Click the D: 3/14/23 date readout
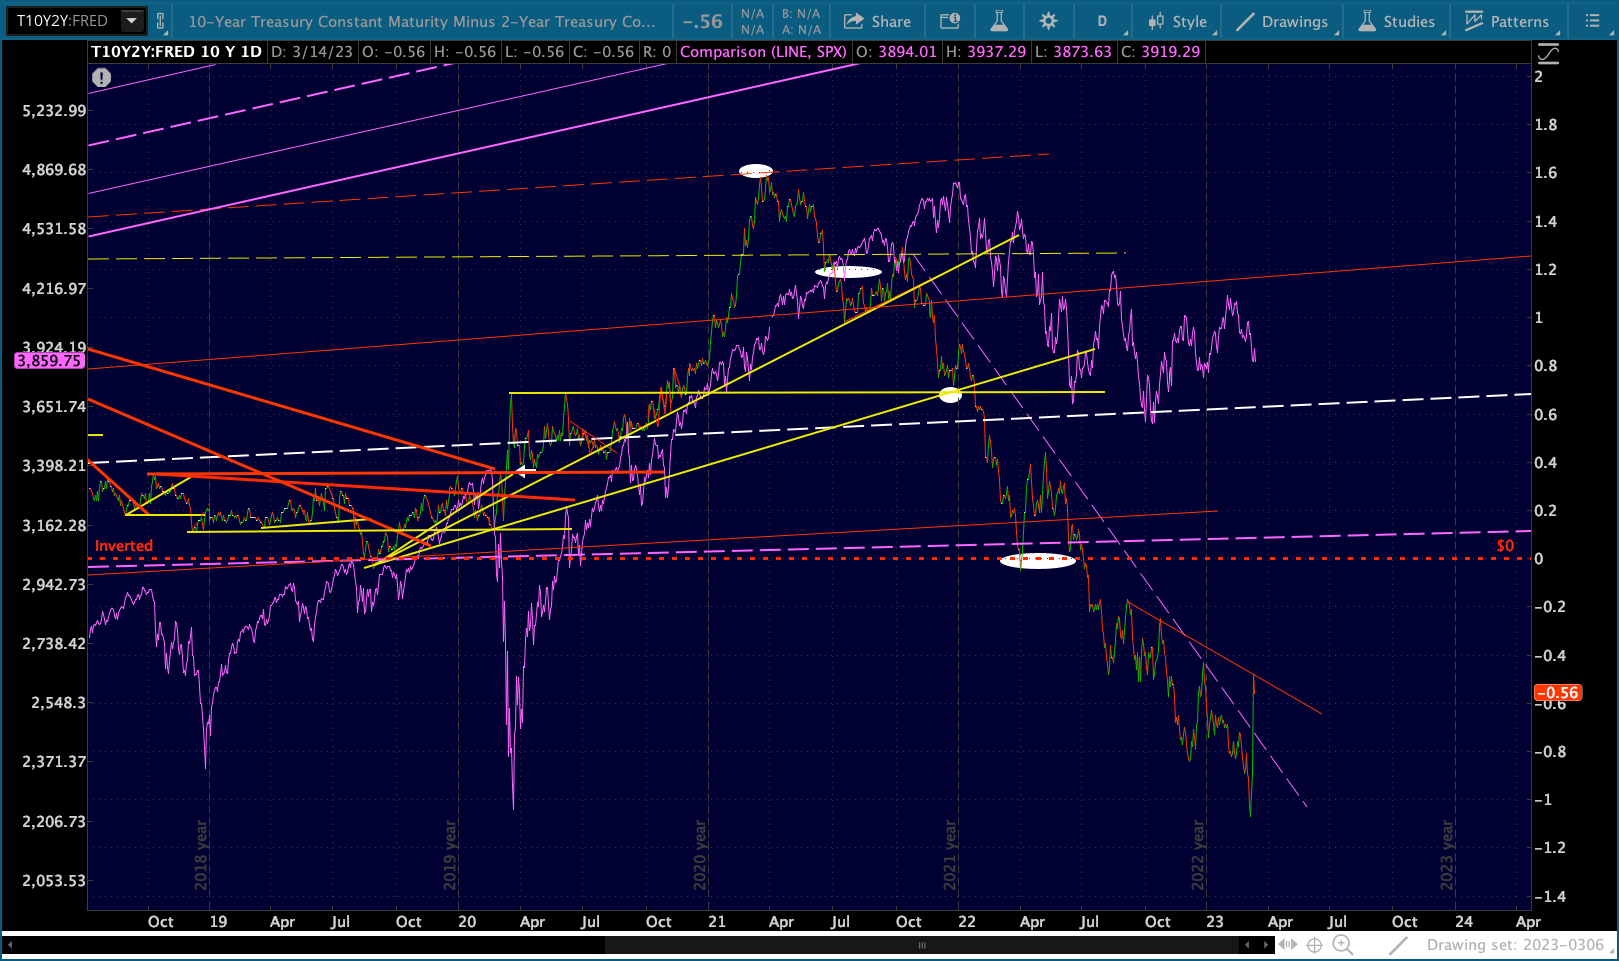Viewport: 1619px width, 961px height. 312,52
